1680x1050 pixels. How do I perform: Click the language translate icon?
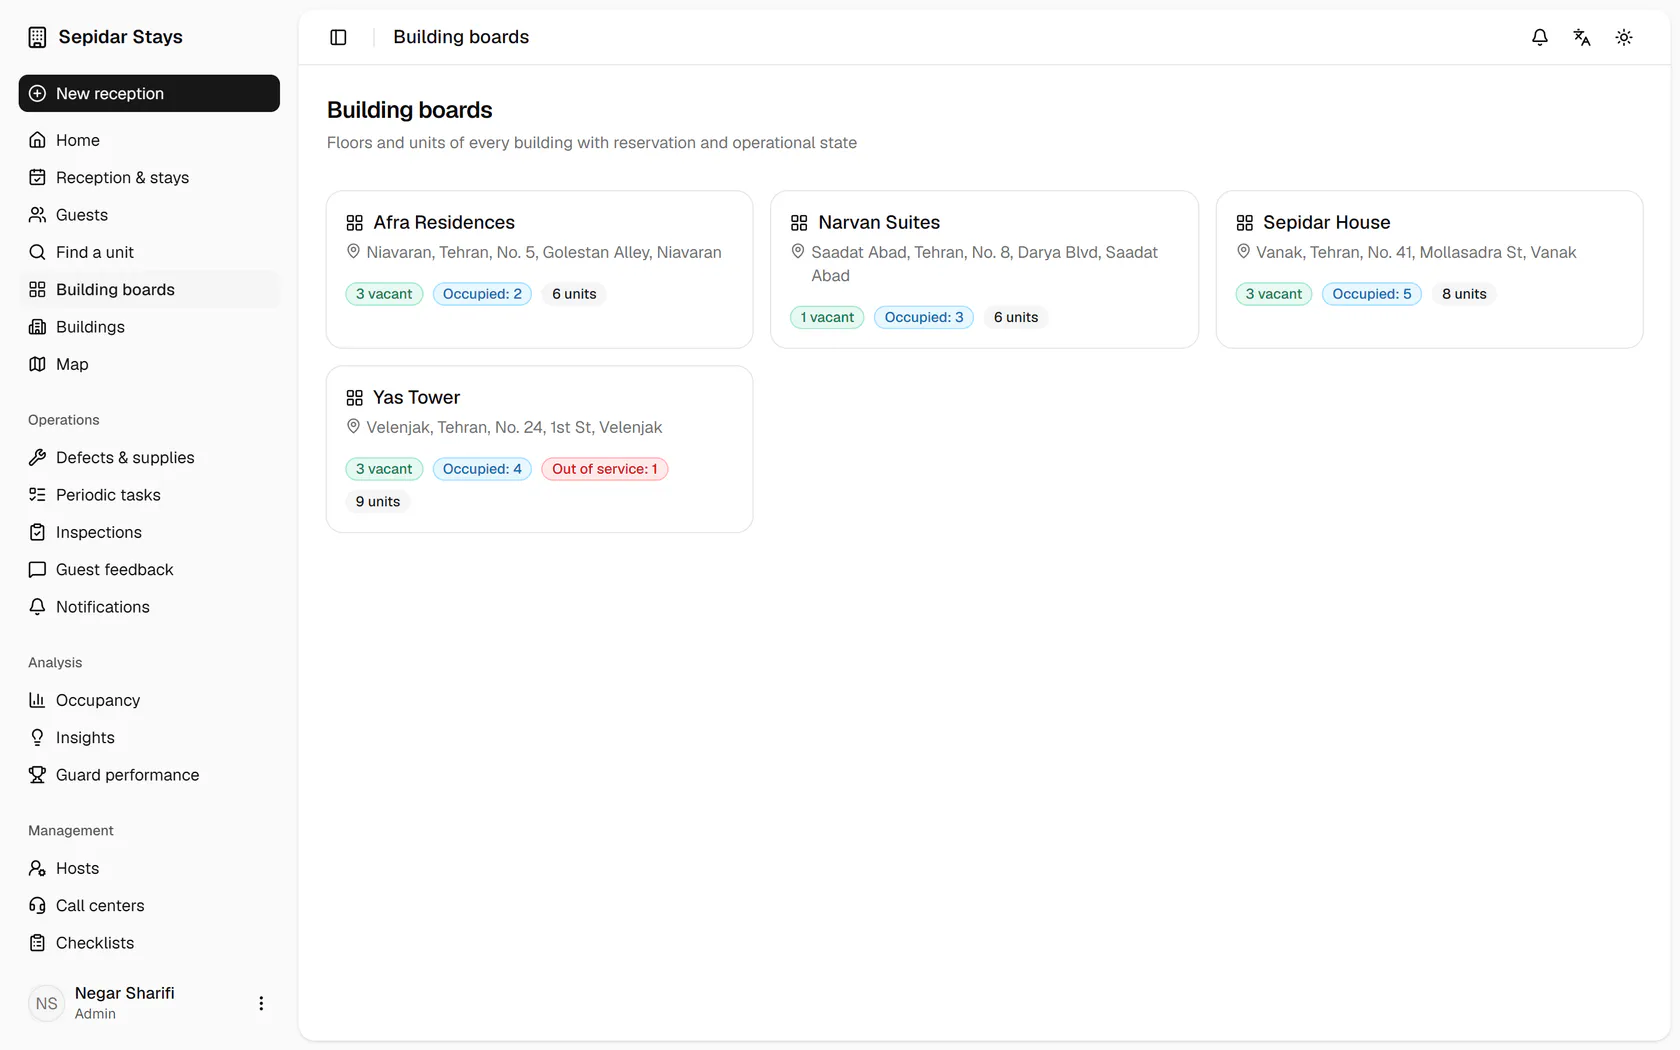click(x=1582, y=37)
